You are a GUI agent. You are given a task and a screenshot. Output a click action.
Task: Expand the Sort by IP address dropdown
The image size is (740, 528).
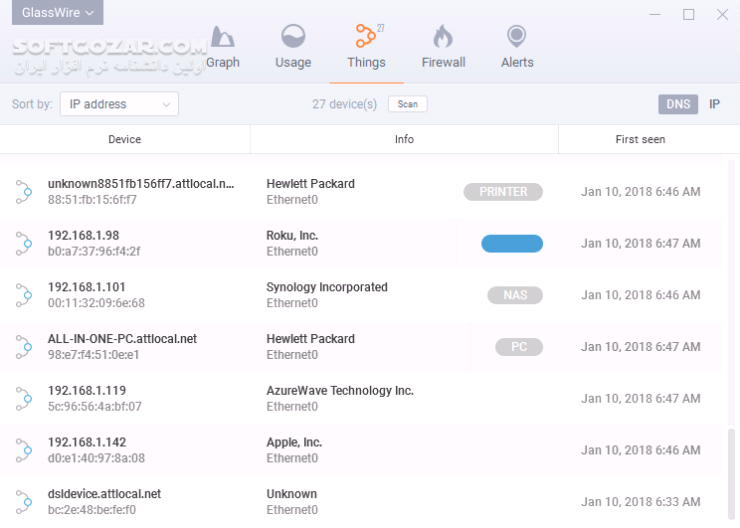pos(118,104)
